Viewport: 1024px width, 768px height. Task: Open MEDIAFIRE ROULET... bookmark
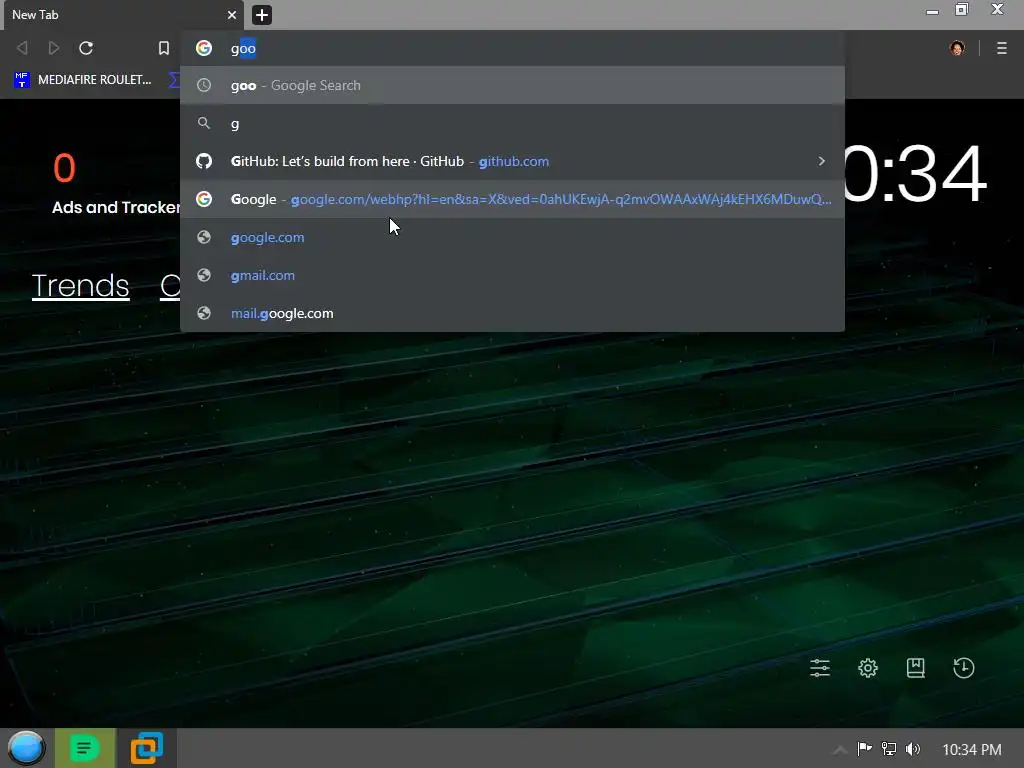[x=82, y=80]
